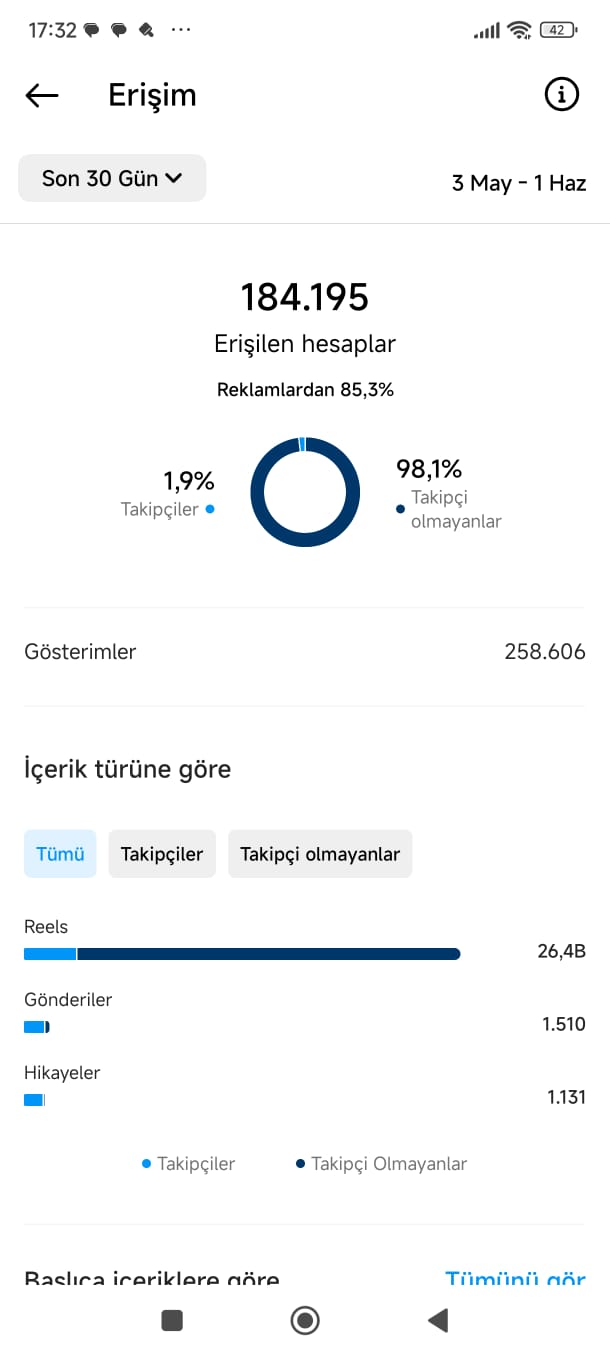610x1356 pixels.
Task: Tap the back arrow beside Erişim
Action: tap(42, 95)
